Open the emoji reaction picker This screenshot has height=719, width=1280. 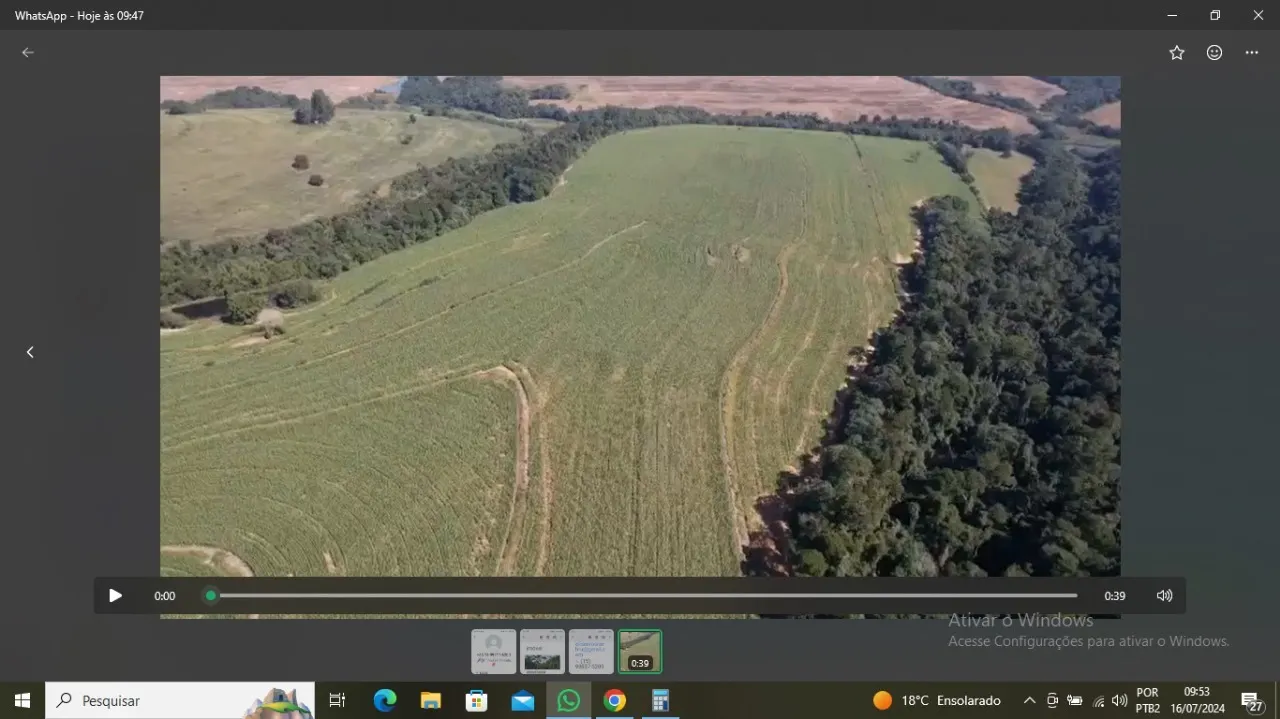click(x=1214, y=53)
